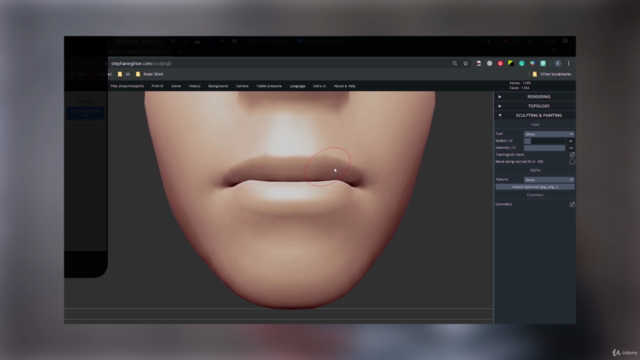Viewport: 640px width, 360px height.
Task: Expand the Topology panel section
Action: (535, 106)
